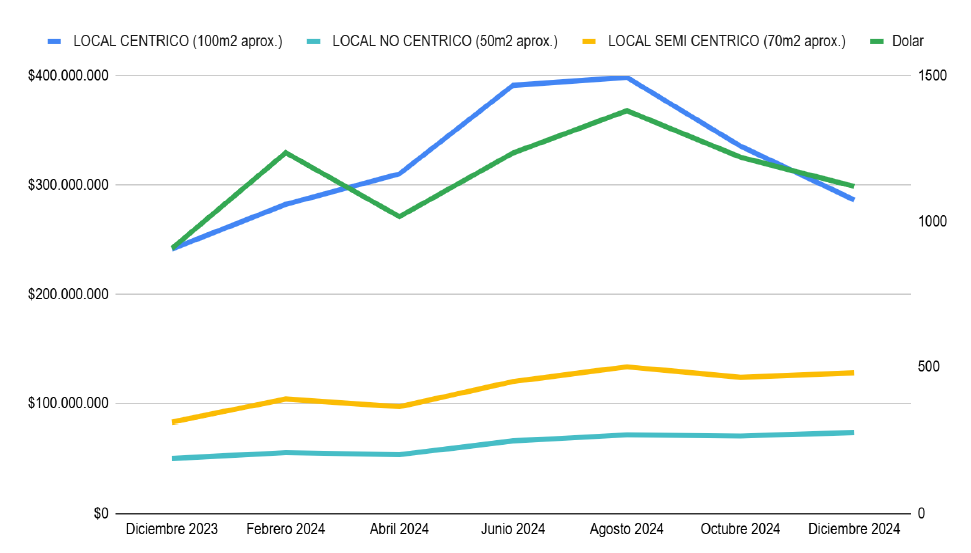The height and width of the screenshot is (553, 971).
Task: Click the green Dolar legend swatch
Action: coord(877,41)
